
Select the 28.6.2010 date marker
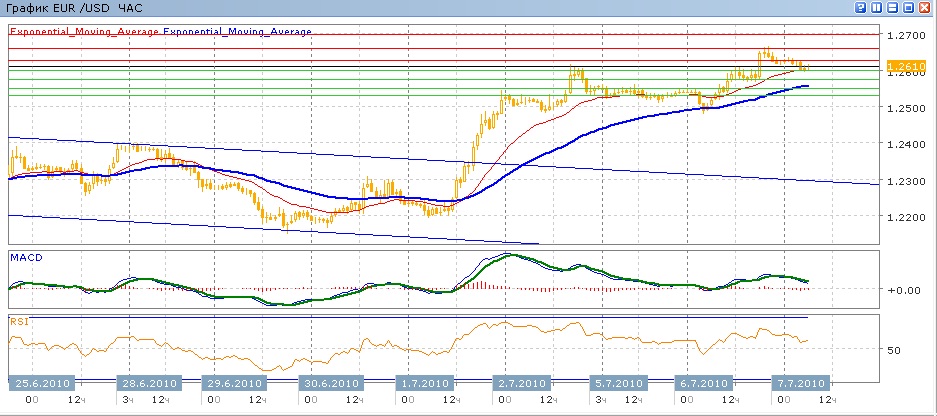tap(148, 383)
